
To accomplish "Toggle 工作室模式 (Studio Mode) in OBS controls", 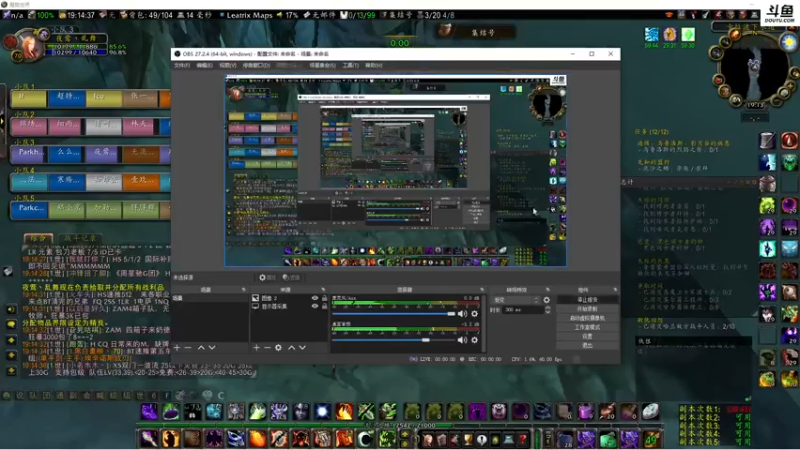I will [587, 327].
